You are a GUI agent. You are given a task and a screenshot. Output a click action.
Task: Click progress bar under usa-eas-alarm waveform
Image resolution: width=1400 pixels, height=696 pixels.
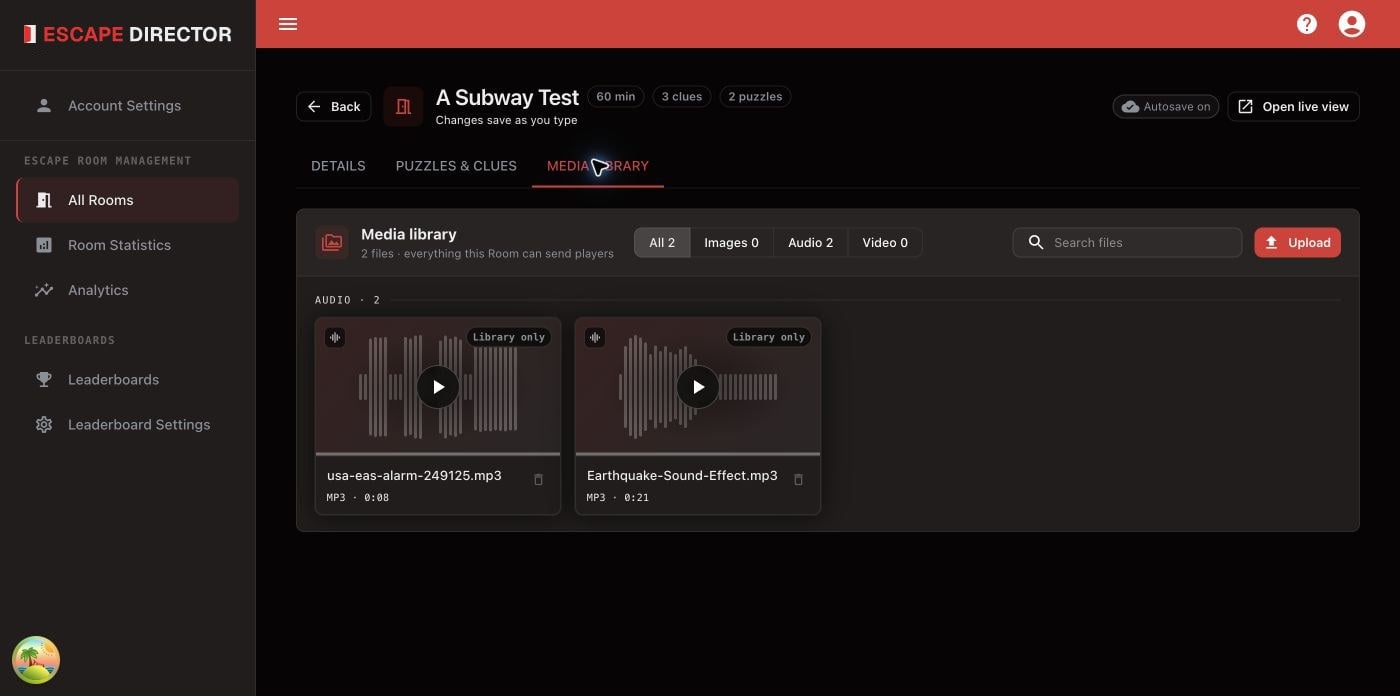point(438,454)
